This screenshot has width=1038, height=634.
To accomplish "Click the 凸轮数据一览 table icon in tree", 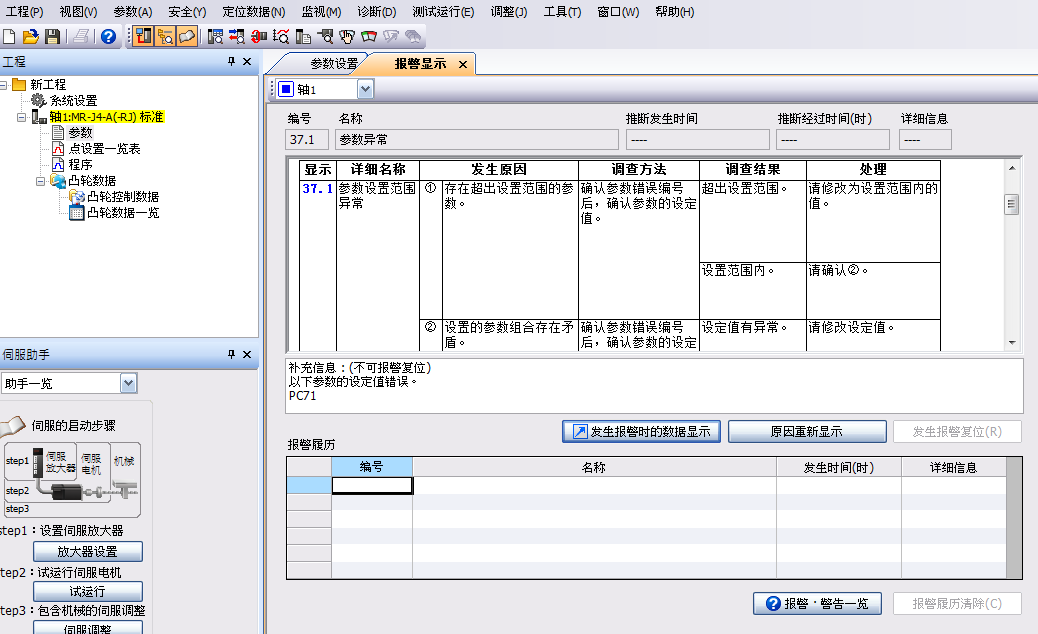I will point(76,213).
